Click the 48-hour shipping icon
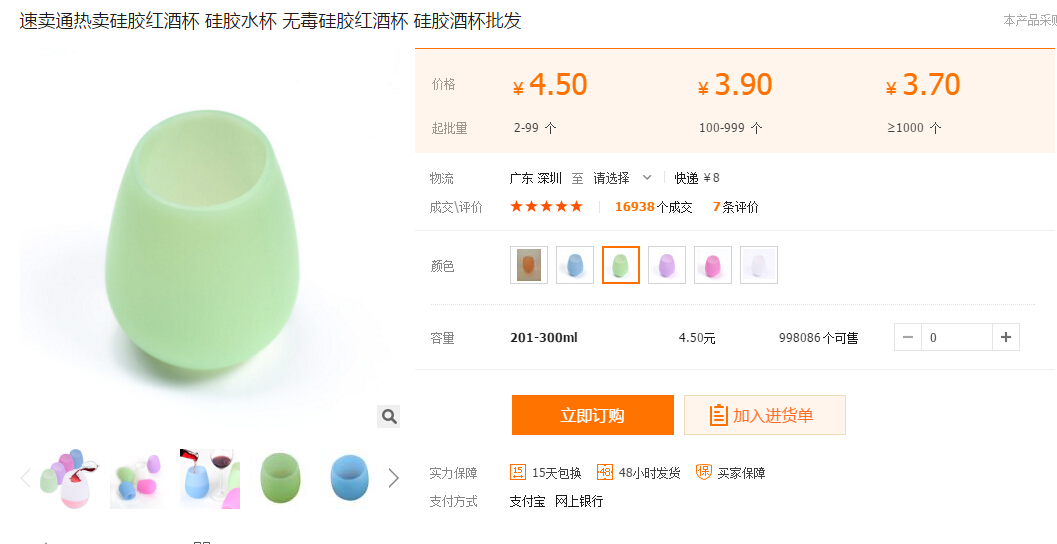 click(x=605, y=472)
